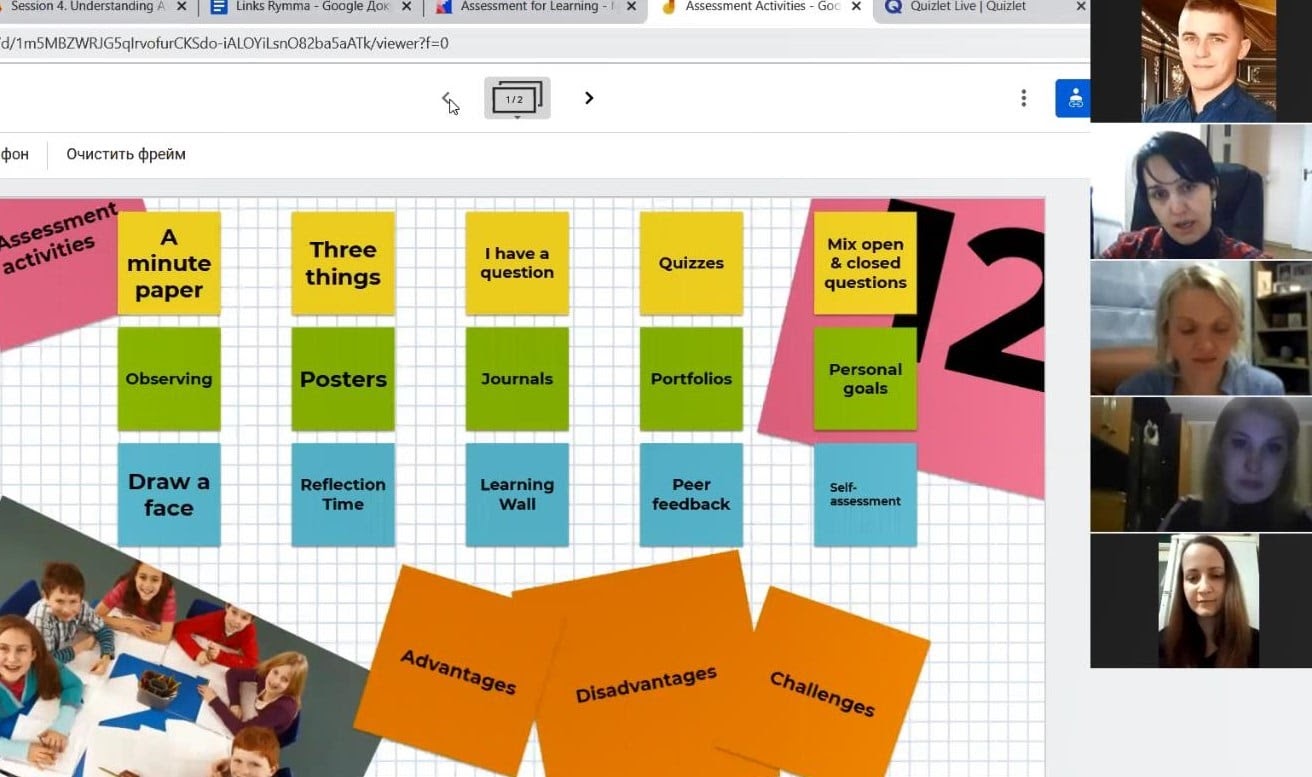
Task: Click the Jamboard icon on Assessment Activities tab
Action: click(x=669, y=7)
